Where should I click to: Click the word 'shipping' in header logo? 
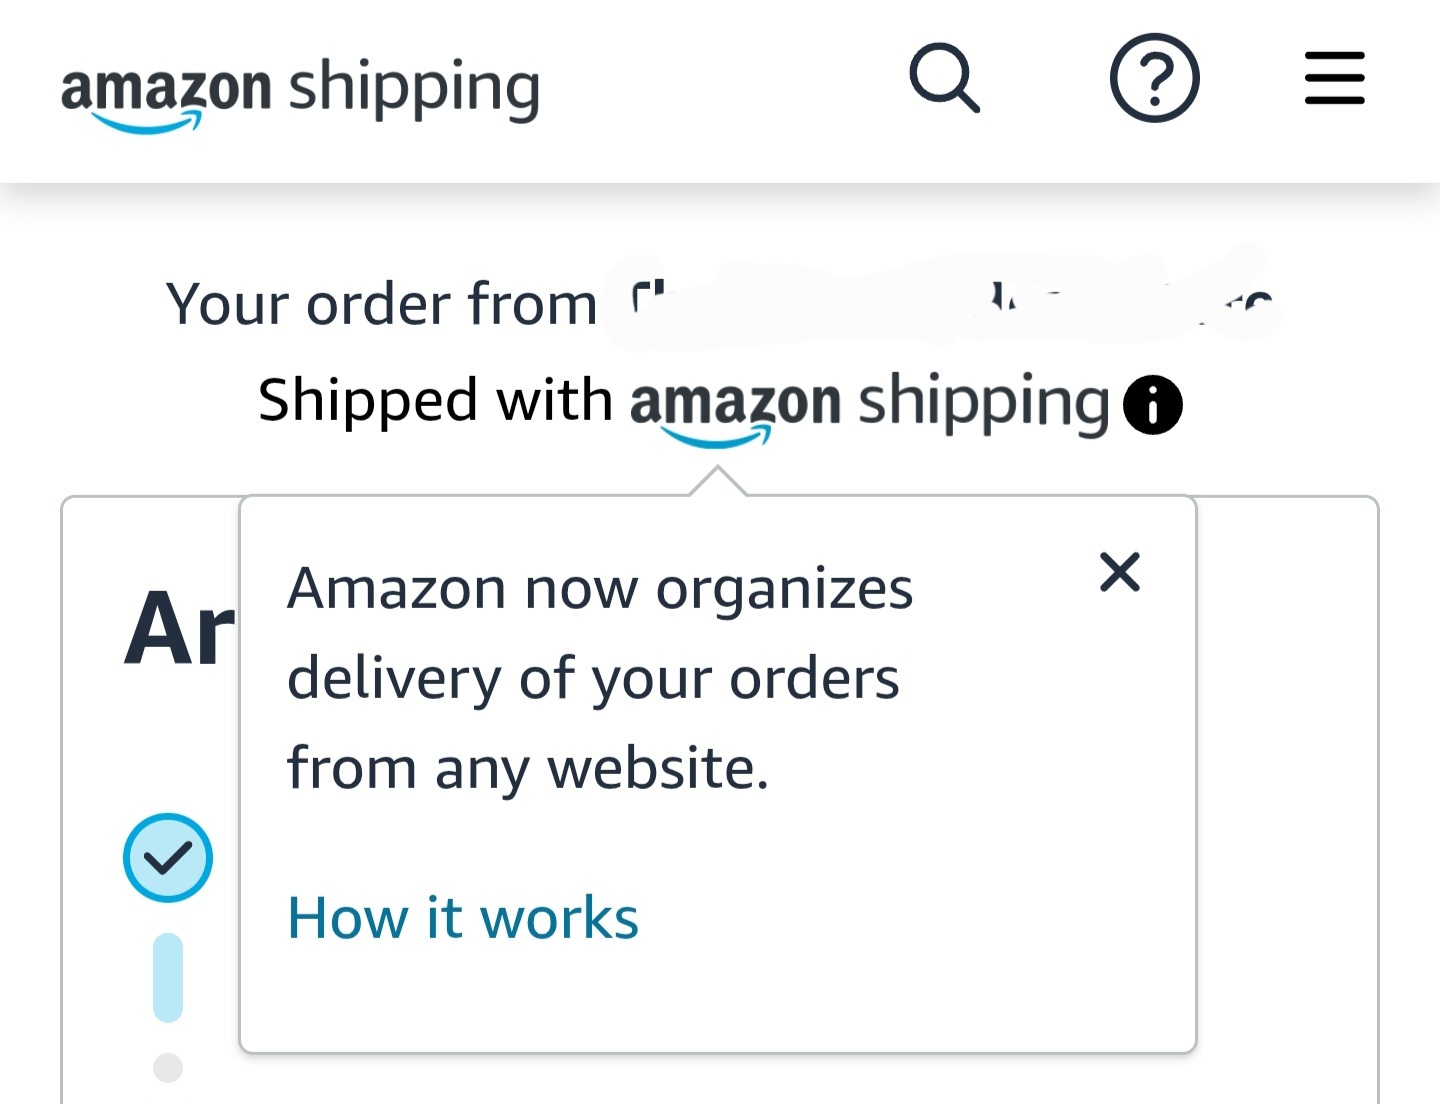tap(414, 90)
